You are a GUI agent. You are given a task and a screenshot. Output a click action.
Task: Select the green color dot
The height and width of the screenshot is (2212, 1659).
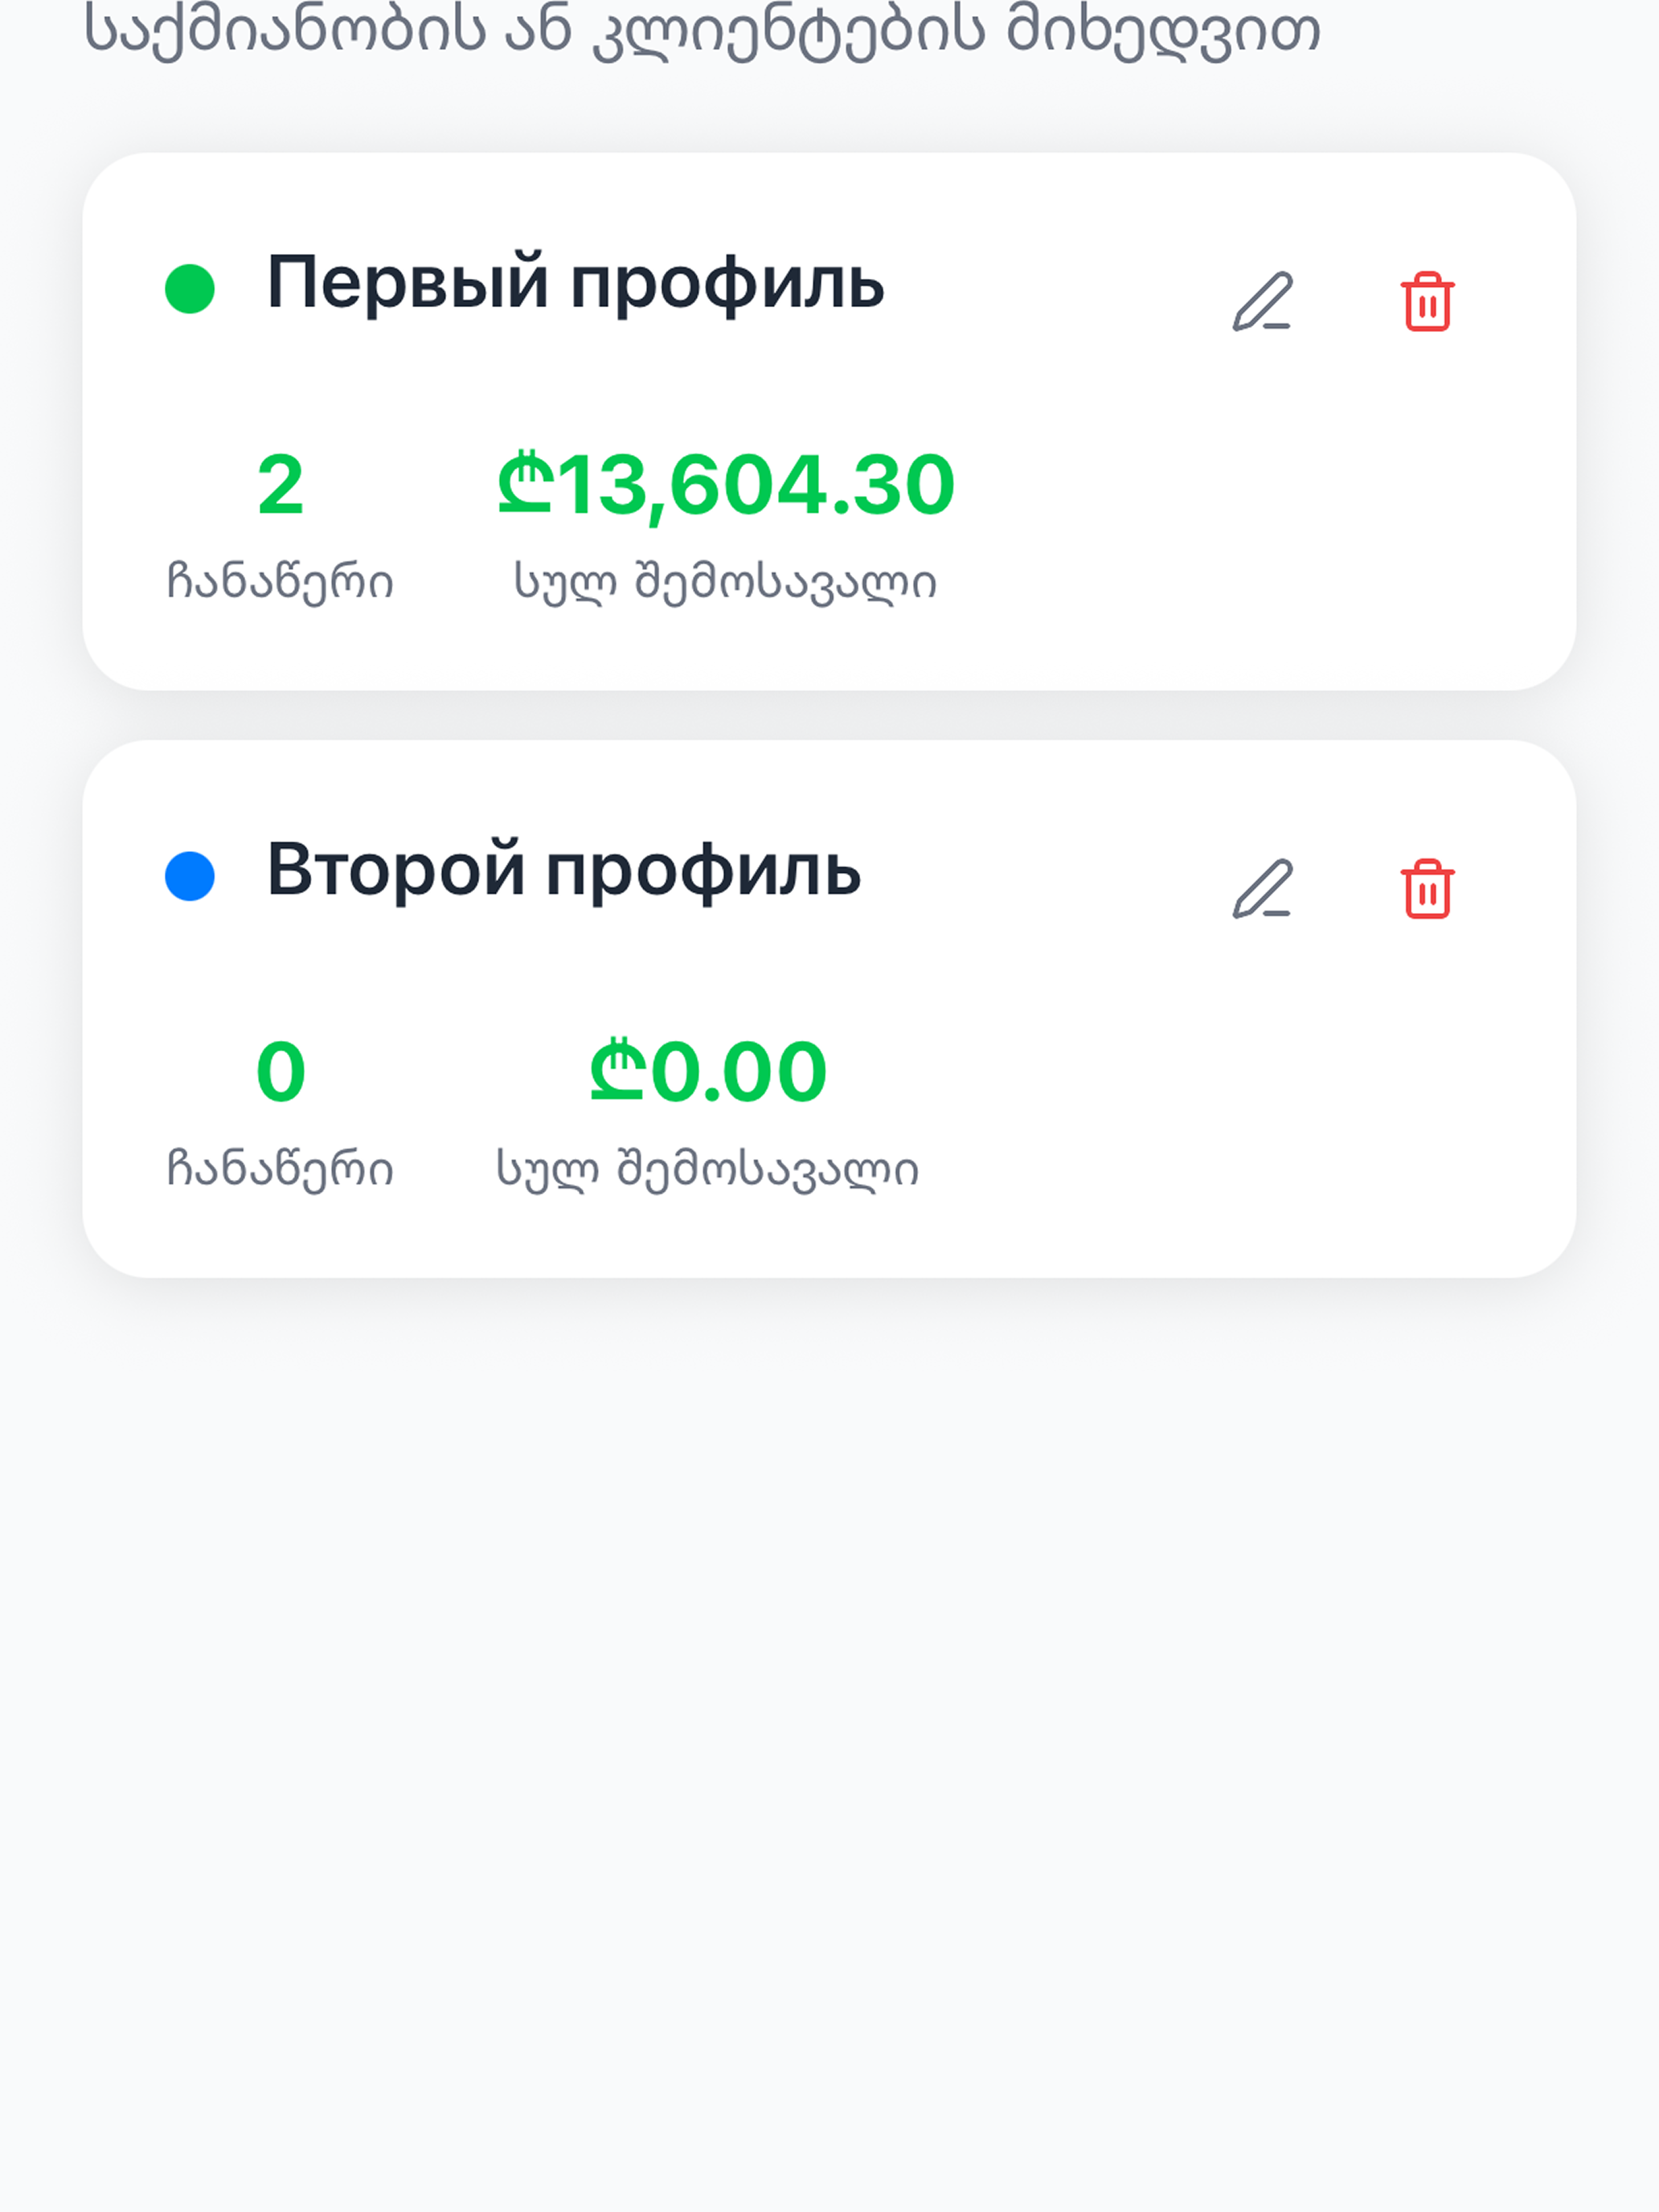tap(190, 289)
